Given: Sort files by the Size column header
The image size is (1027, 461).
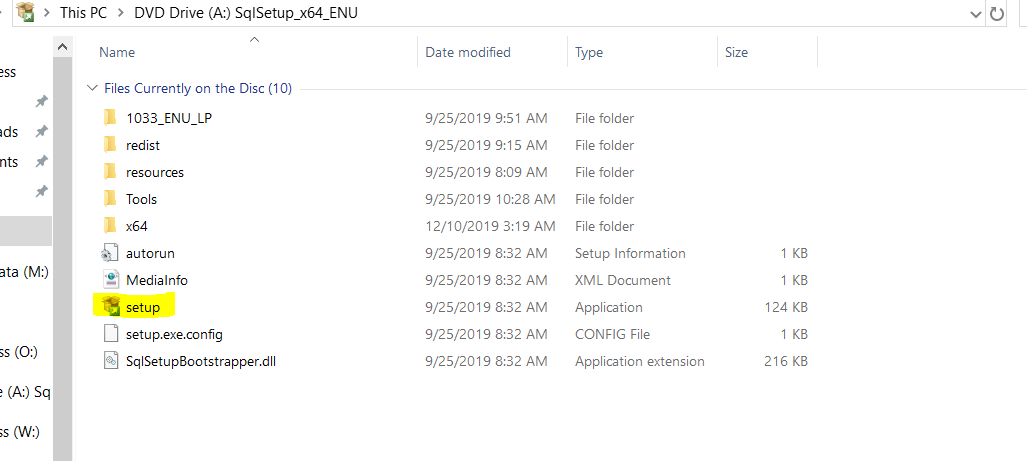Looking at the screenshot, I should tap(736, 52).
